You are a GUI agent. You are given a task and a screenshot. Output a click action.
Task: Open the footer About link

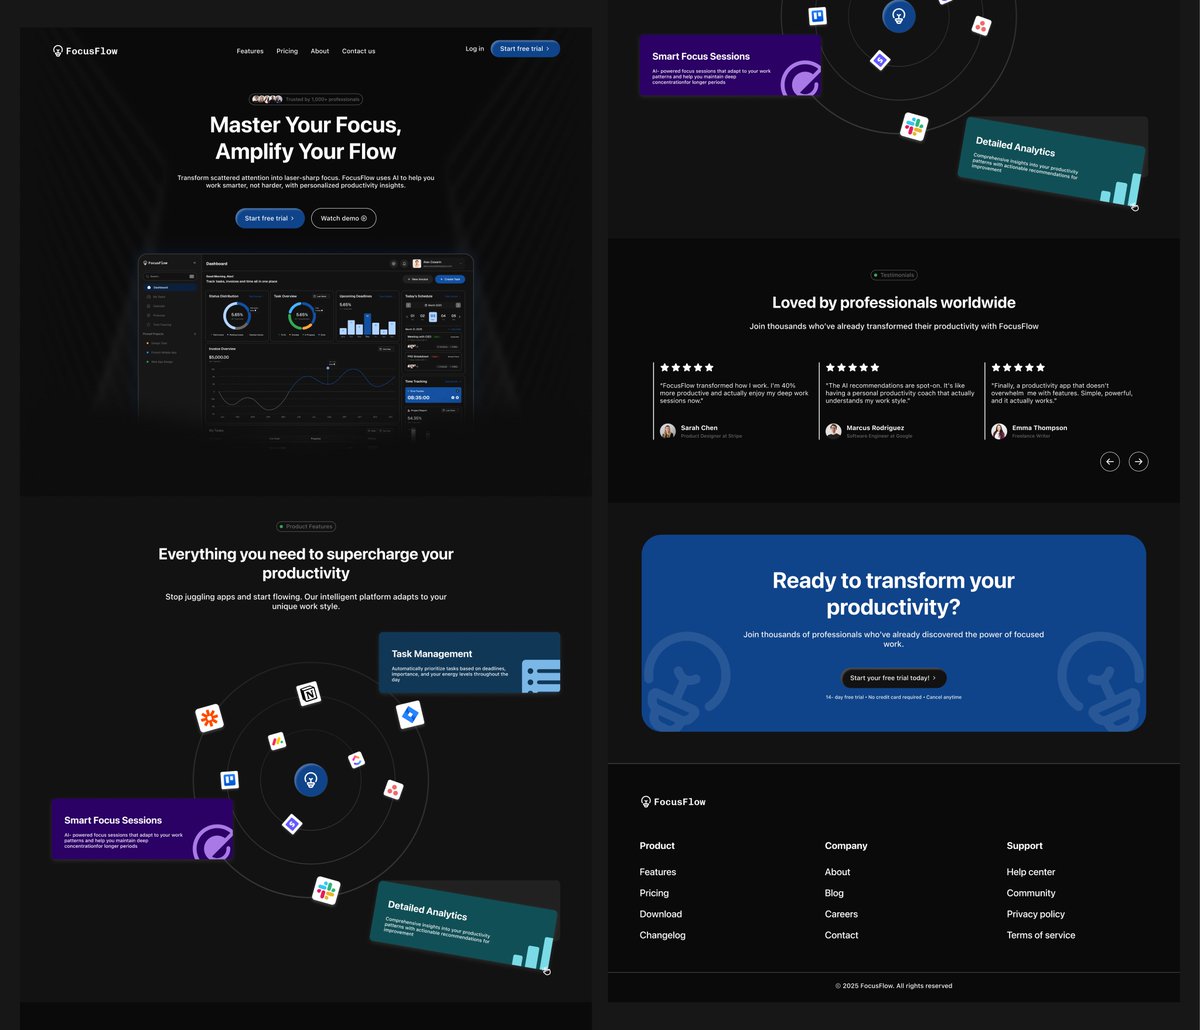point(838,872)
